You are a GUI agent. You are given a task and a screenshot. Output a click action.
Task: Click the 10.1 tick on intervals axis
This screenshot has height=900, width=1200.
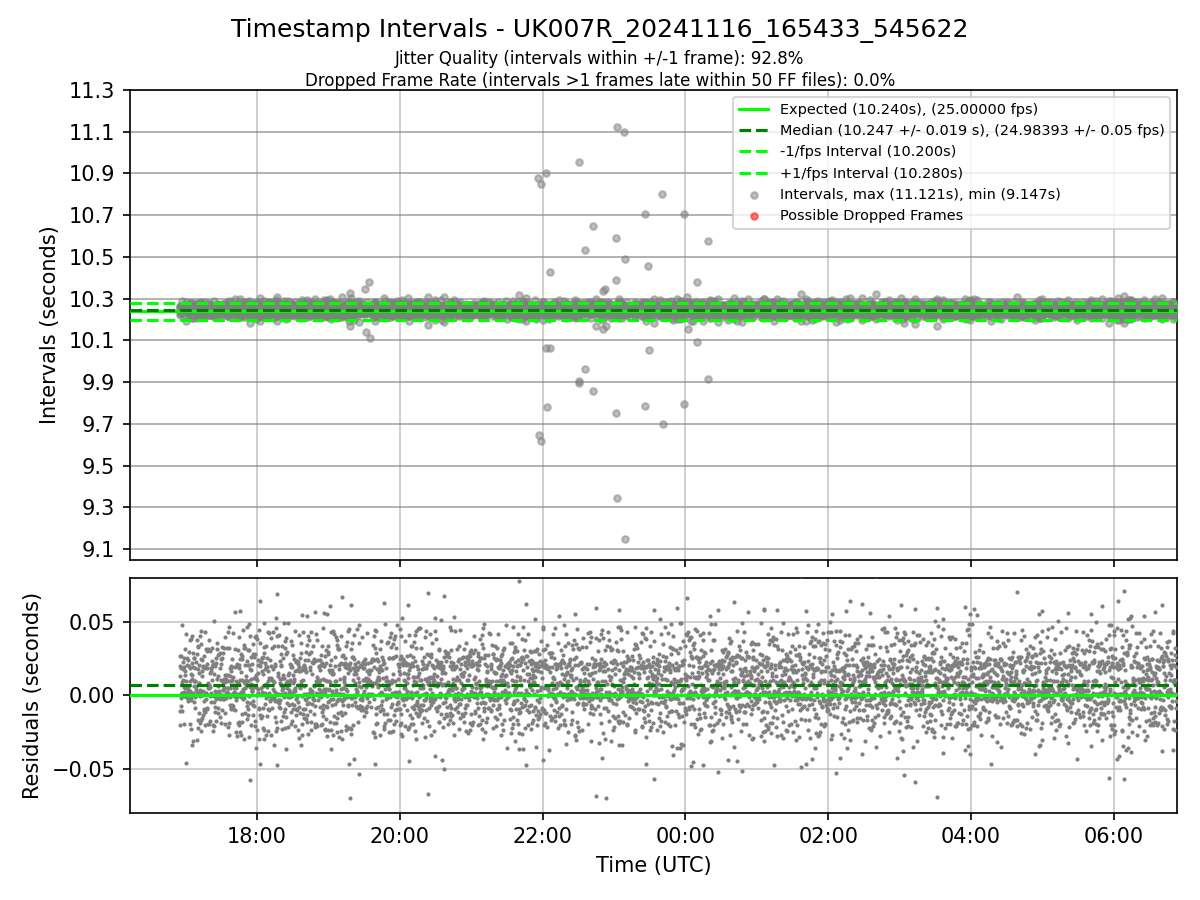click(94, 341)
